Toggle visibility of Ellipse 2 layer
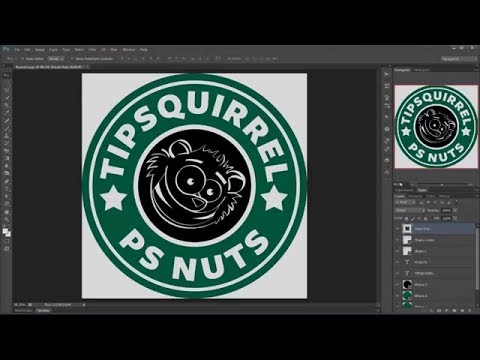 coord(397,296)
